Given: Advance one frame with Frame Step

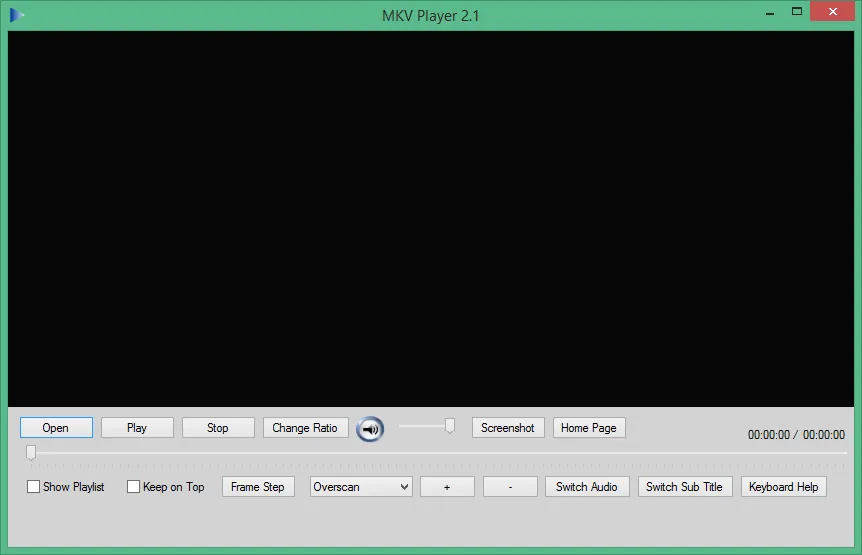Looking at the screenshot, I should coord(258,487).
